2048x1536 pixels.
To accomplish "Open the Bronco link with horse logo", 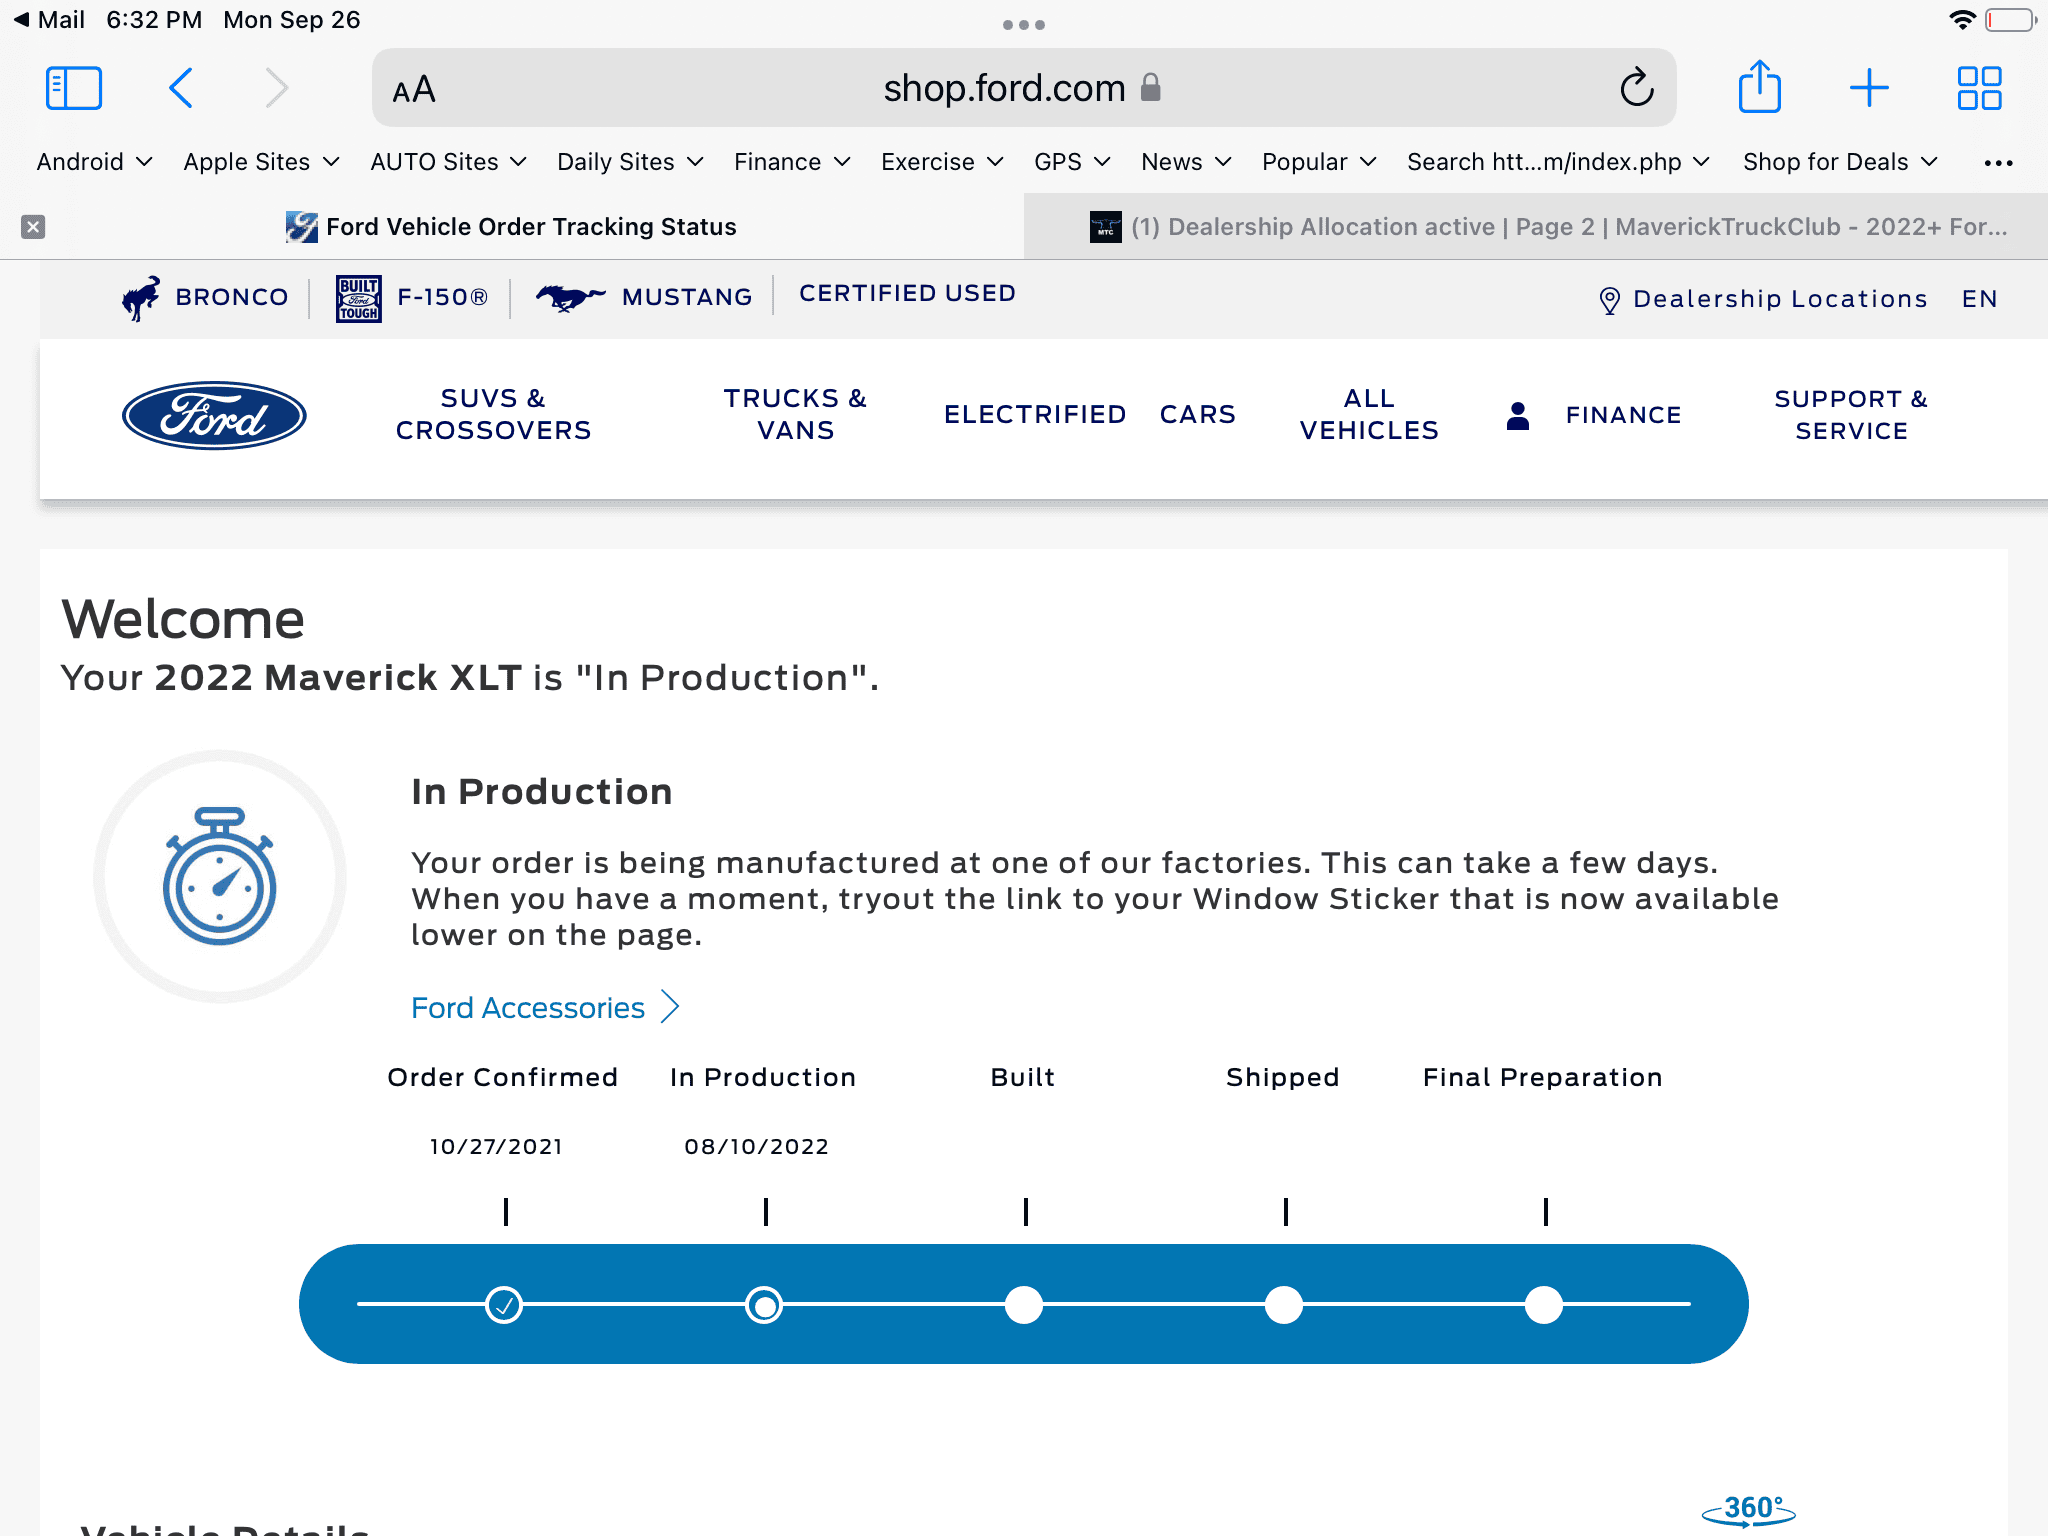I will 204,297.
